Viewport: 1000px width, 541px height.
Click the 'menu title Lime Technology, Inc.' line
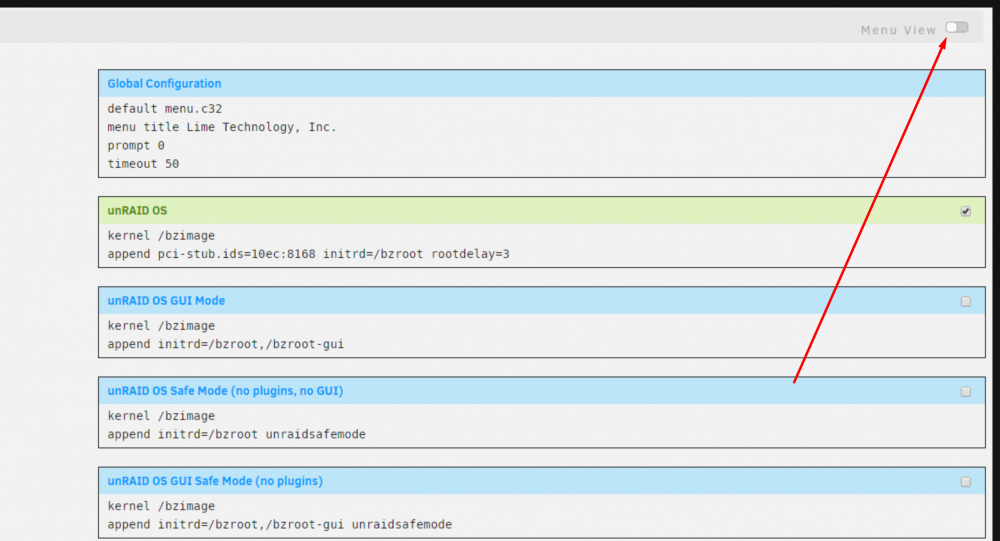click(x=221, y=127)
